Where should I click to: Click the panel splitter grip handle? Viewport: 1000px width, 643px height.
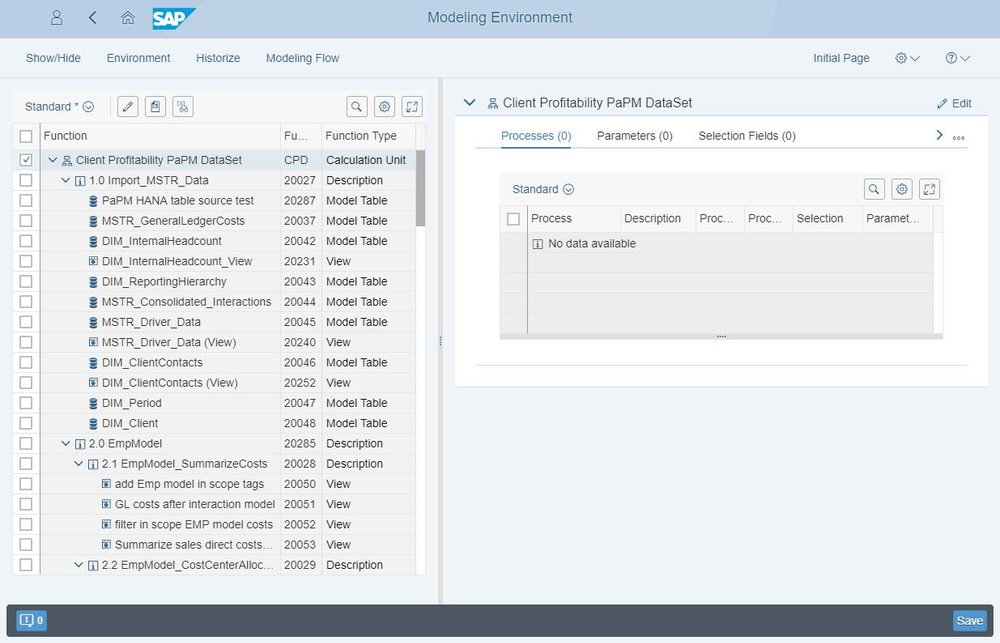click(x=440, y=341)
